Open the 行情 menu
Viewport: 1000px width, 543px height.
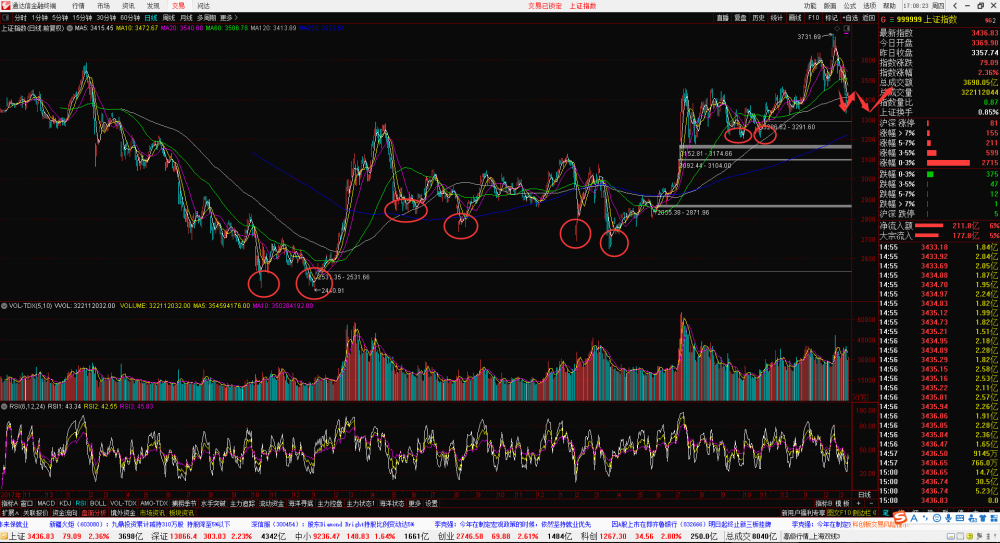[x=78, y=6]
